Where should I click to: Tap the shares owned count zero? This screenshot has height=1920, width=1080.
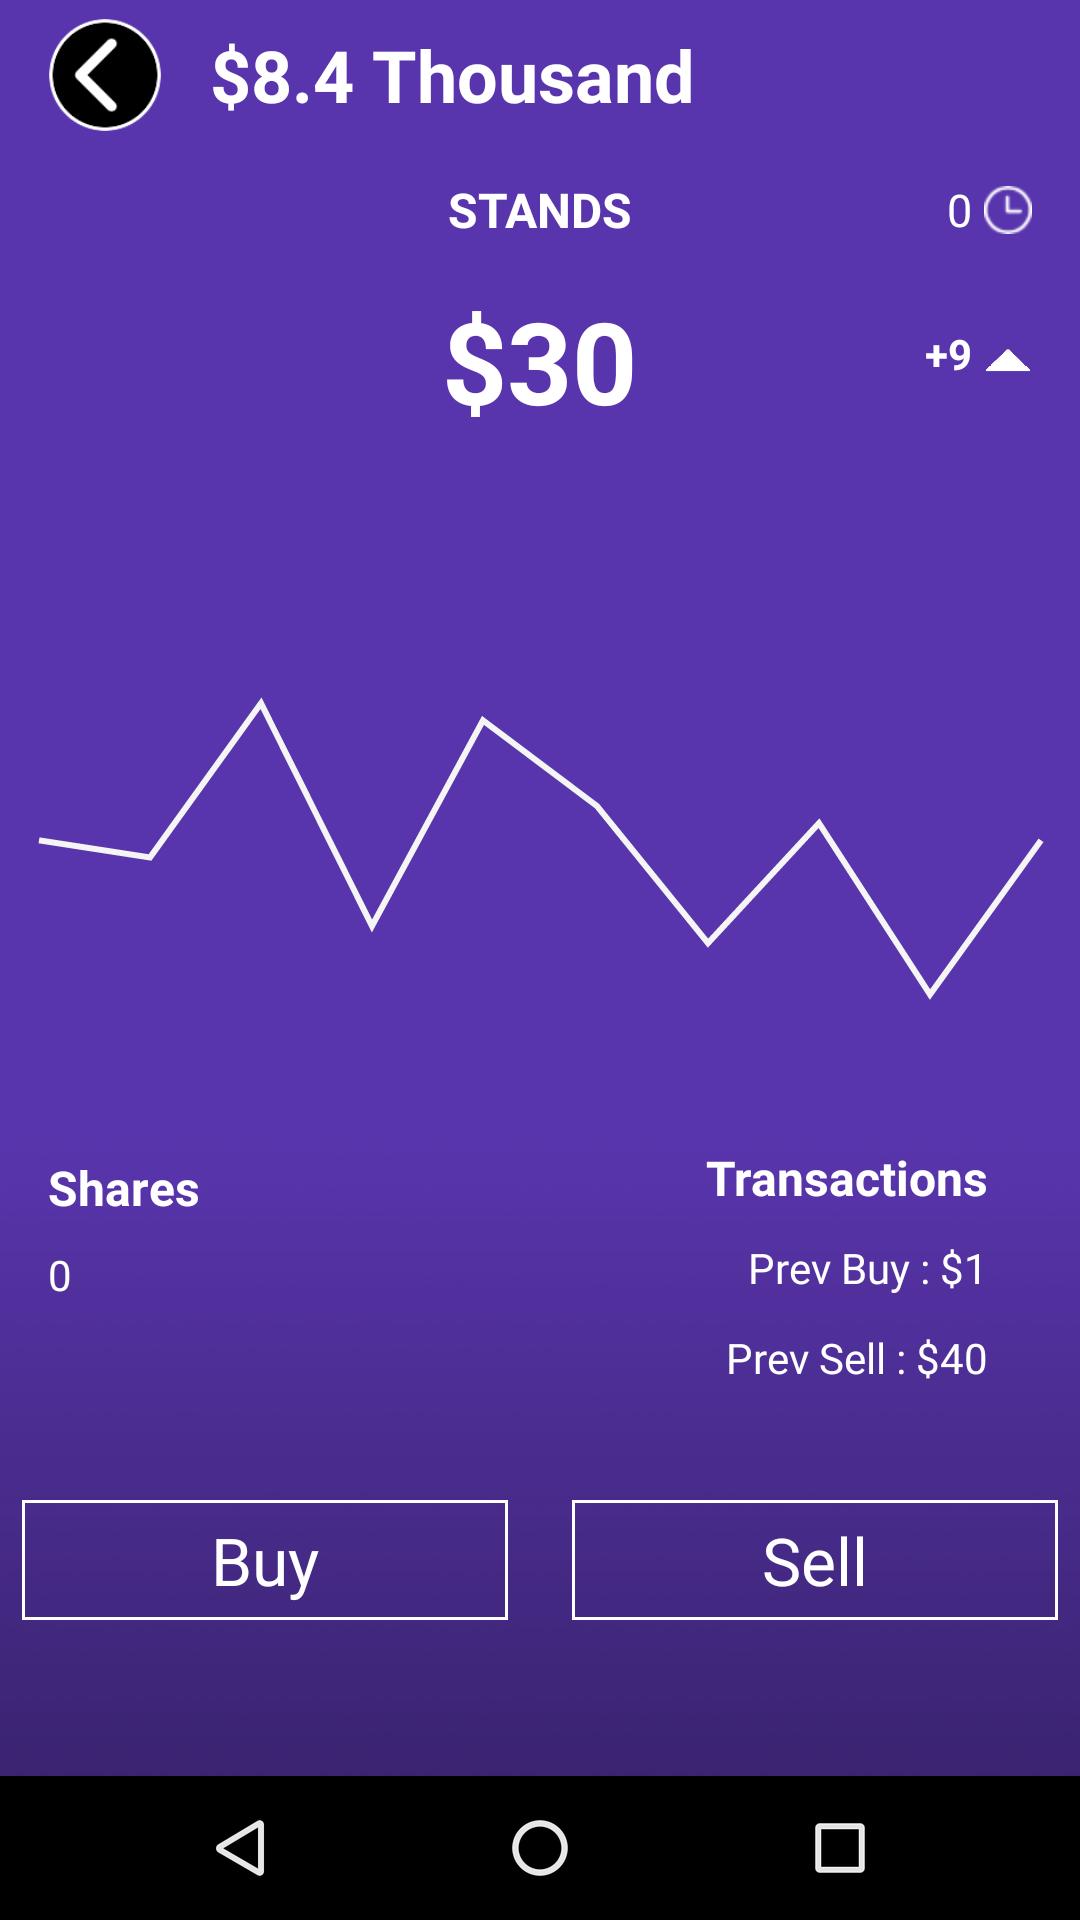click(60, 1276)
